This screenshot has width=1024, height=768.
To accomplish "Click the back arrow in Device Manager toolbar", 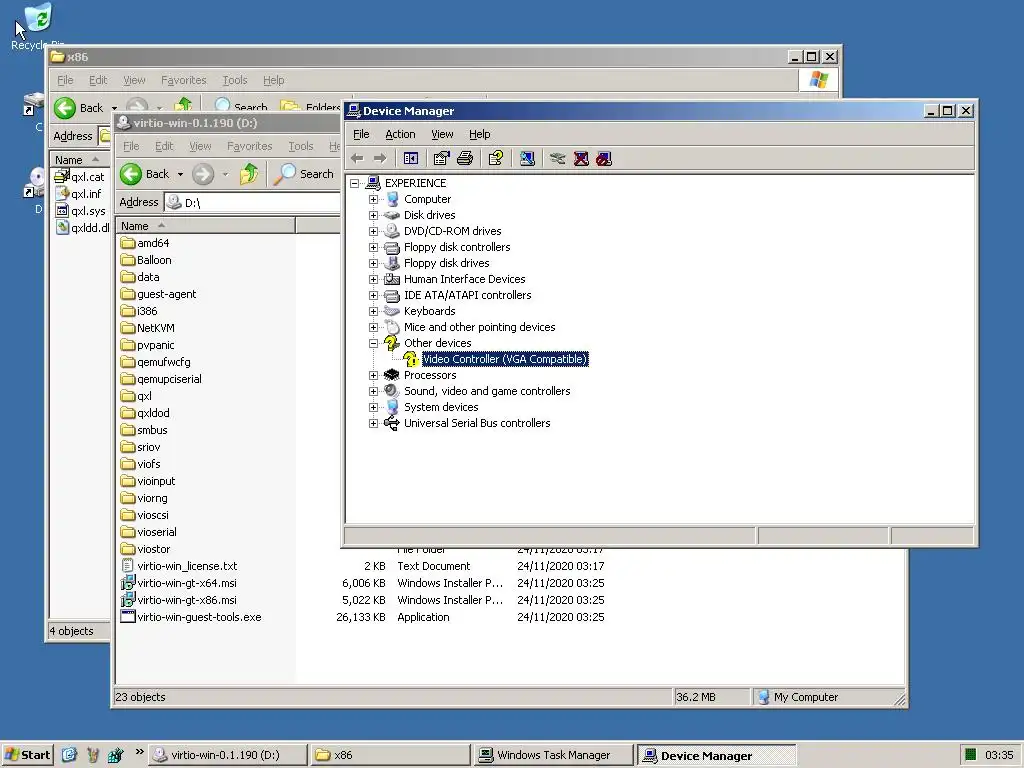I will click(357, 158).
